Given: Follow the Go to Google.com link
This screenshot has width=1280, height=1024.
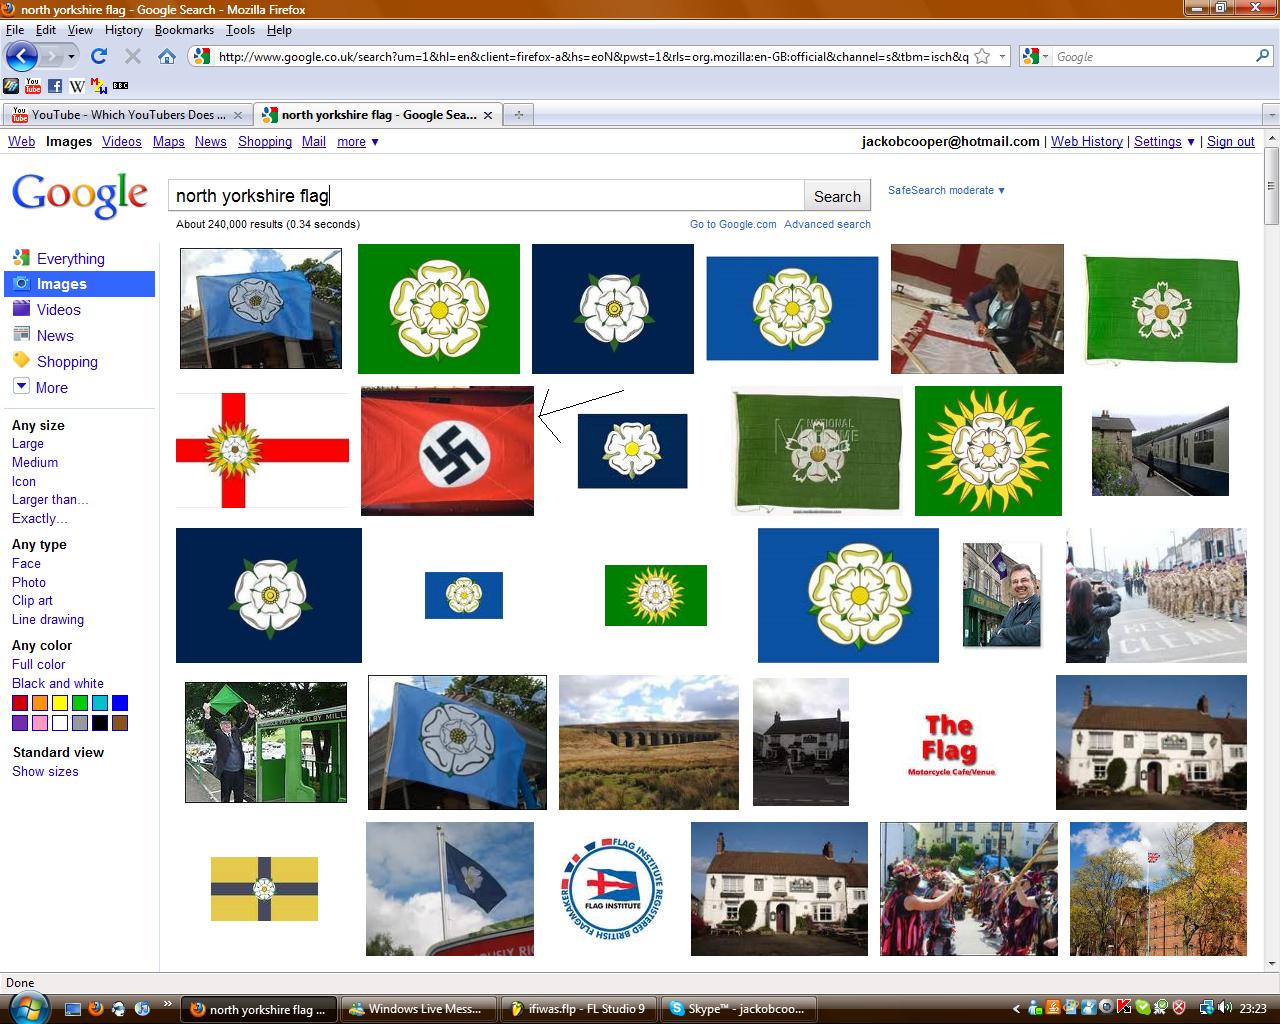Looking at the screenshot, I should tap(733, 224).
